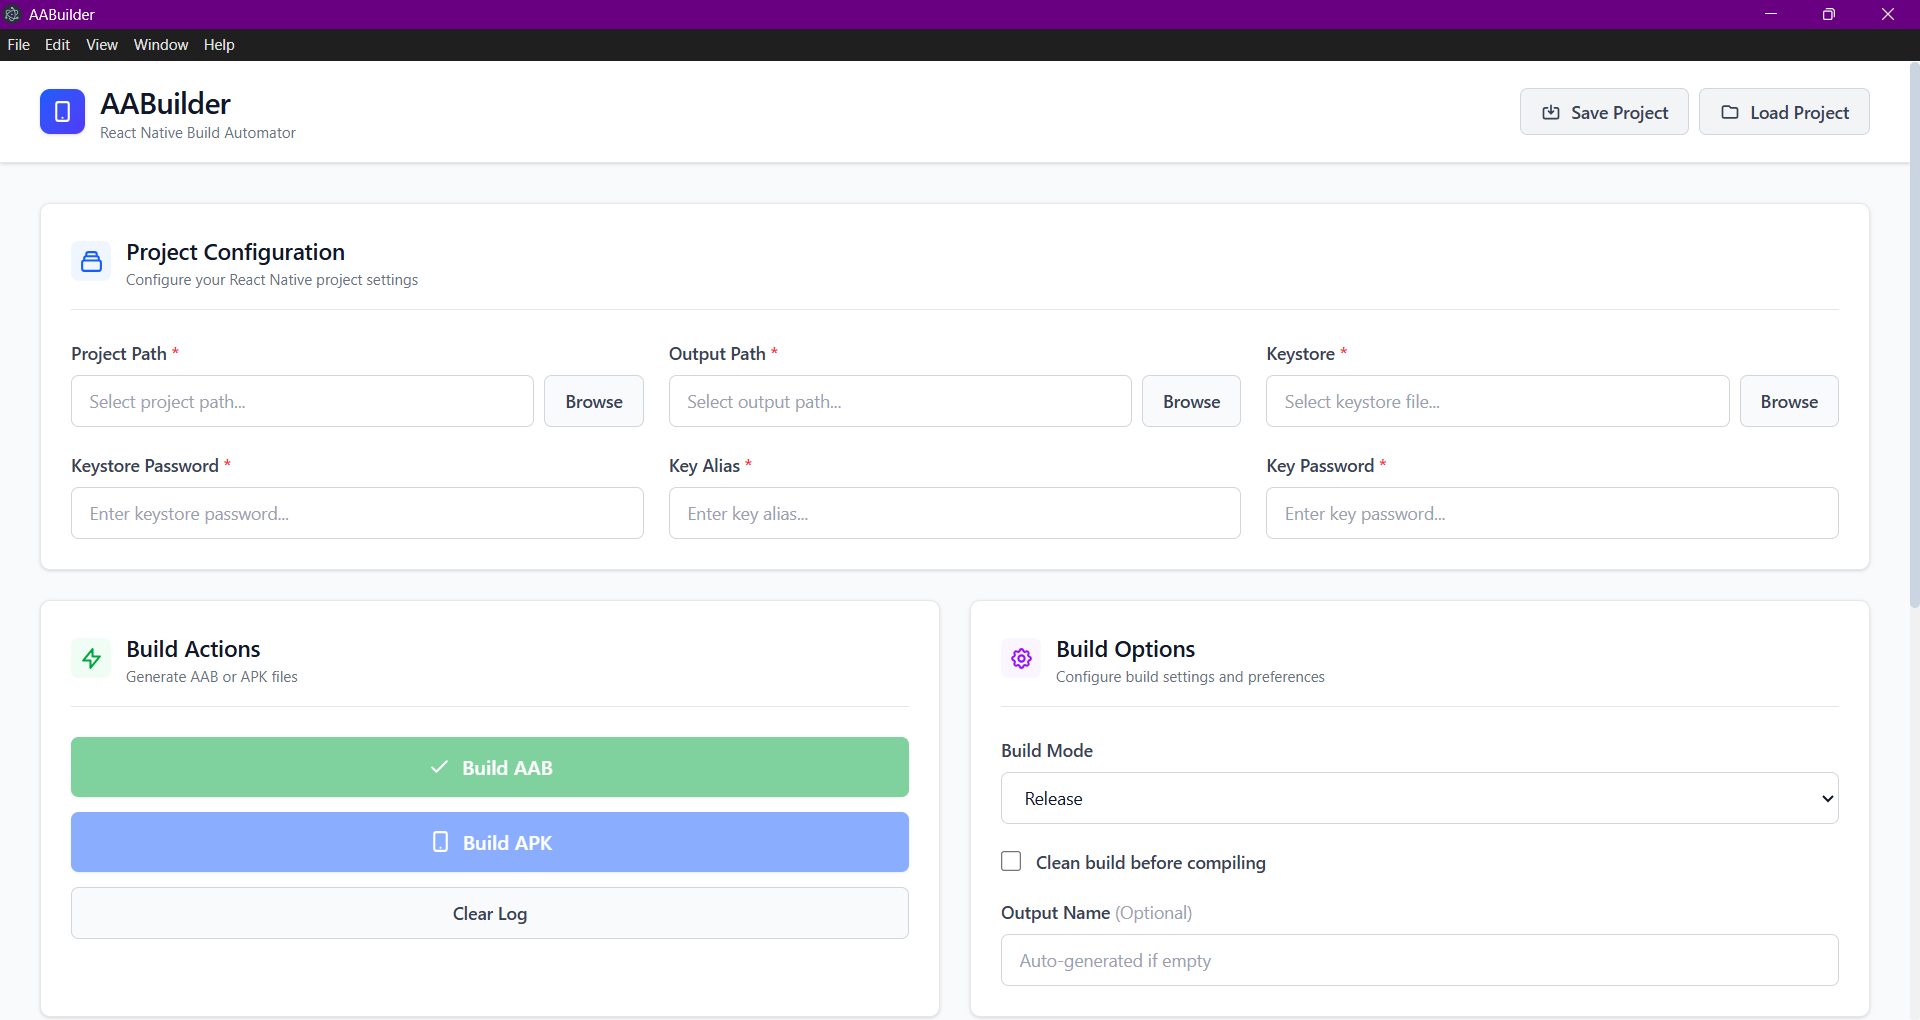
Task: Click the Project Configuration box icon
Action: pos(91,262)
